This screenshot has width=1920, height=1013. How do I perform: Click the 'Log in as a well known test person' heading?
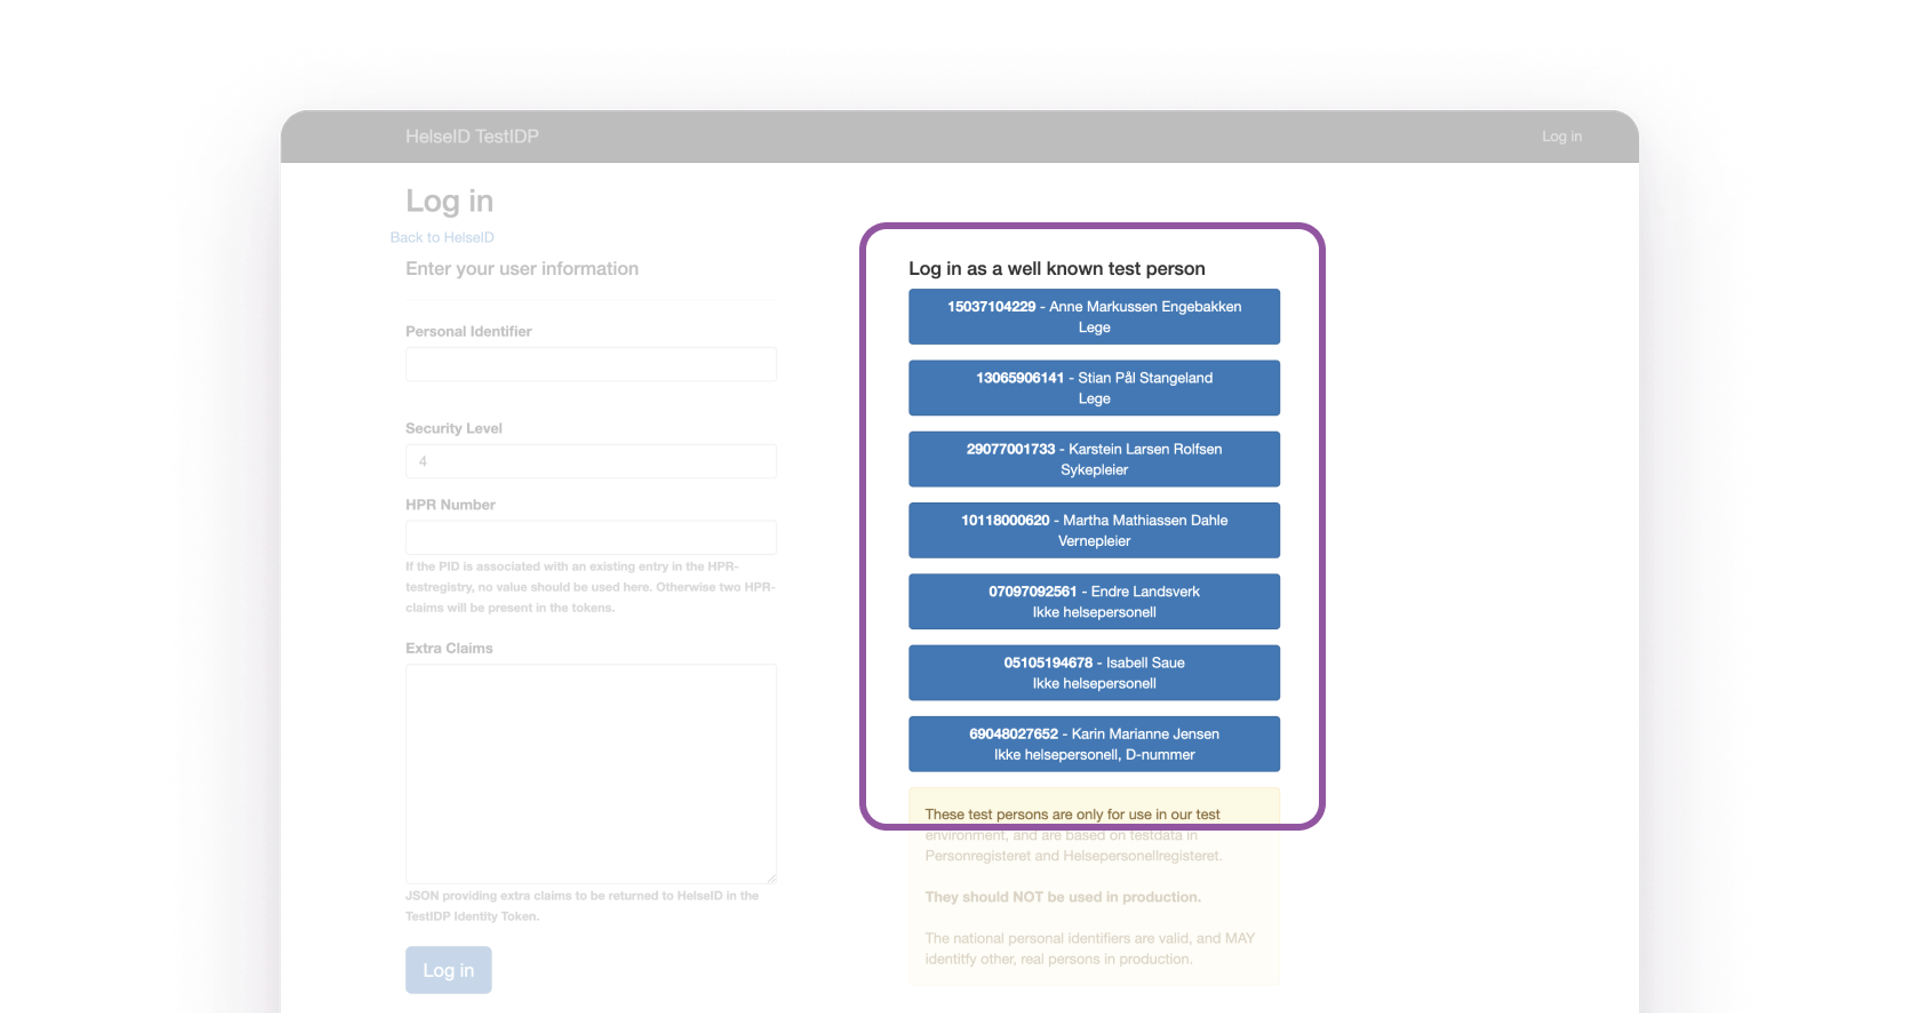[1056, 268]
